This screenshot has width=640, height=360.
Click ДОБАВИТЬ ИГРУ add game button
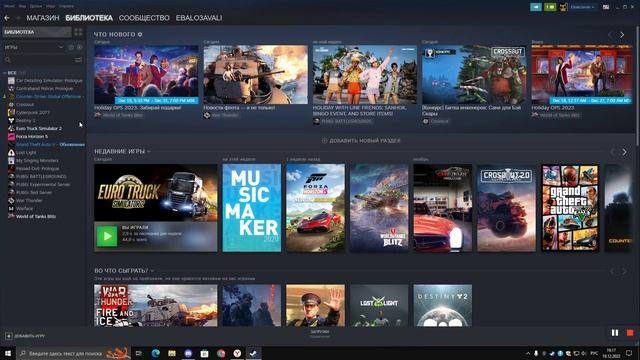(25, 336)
